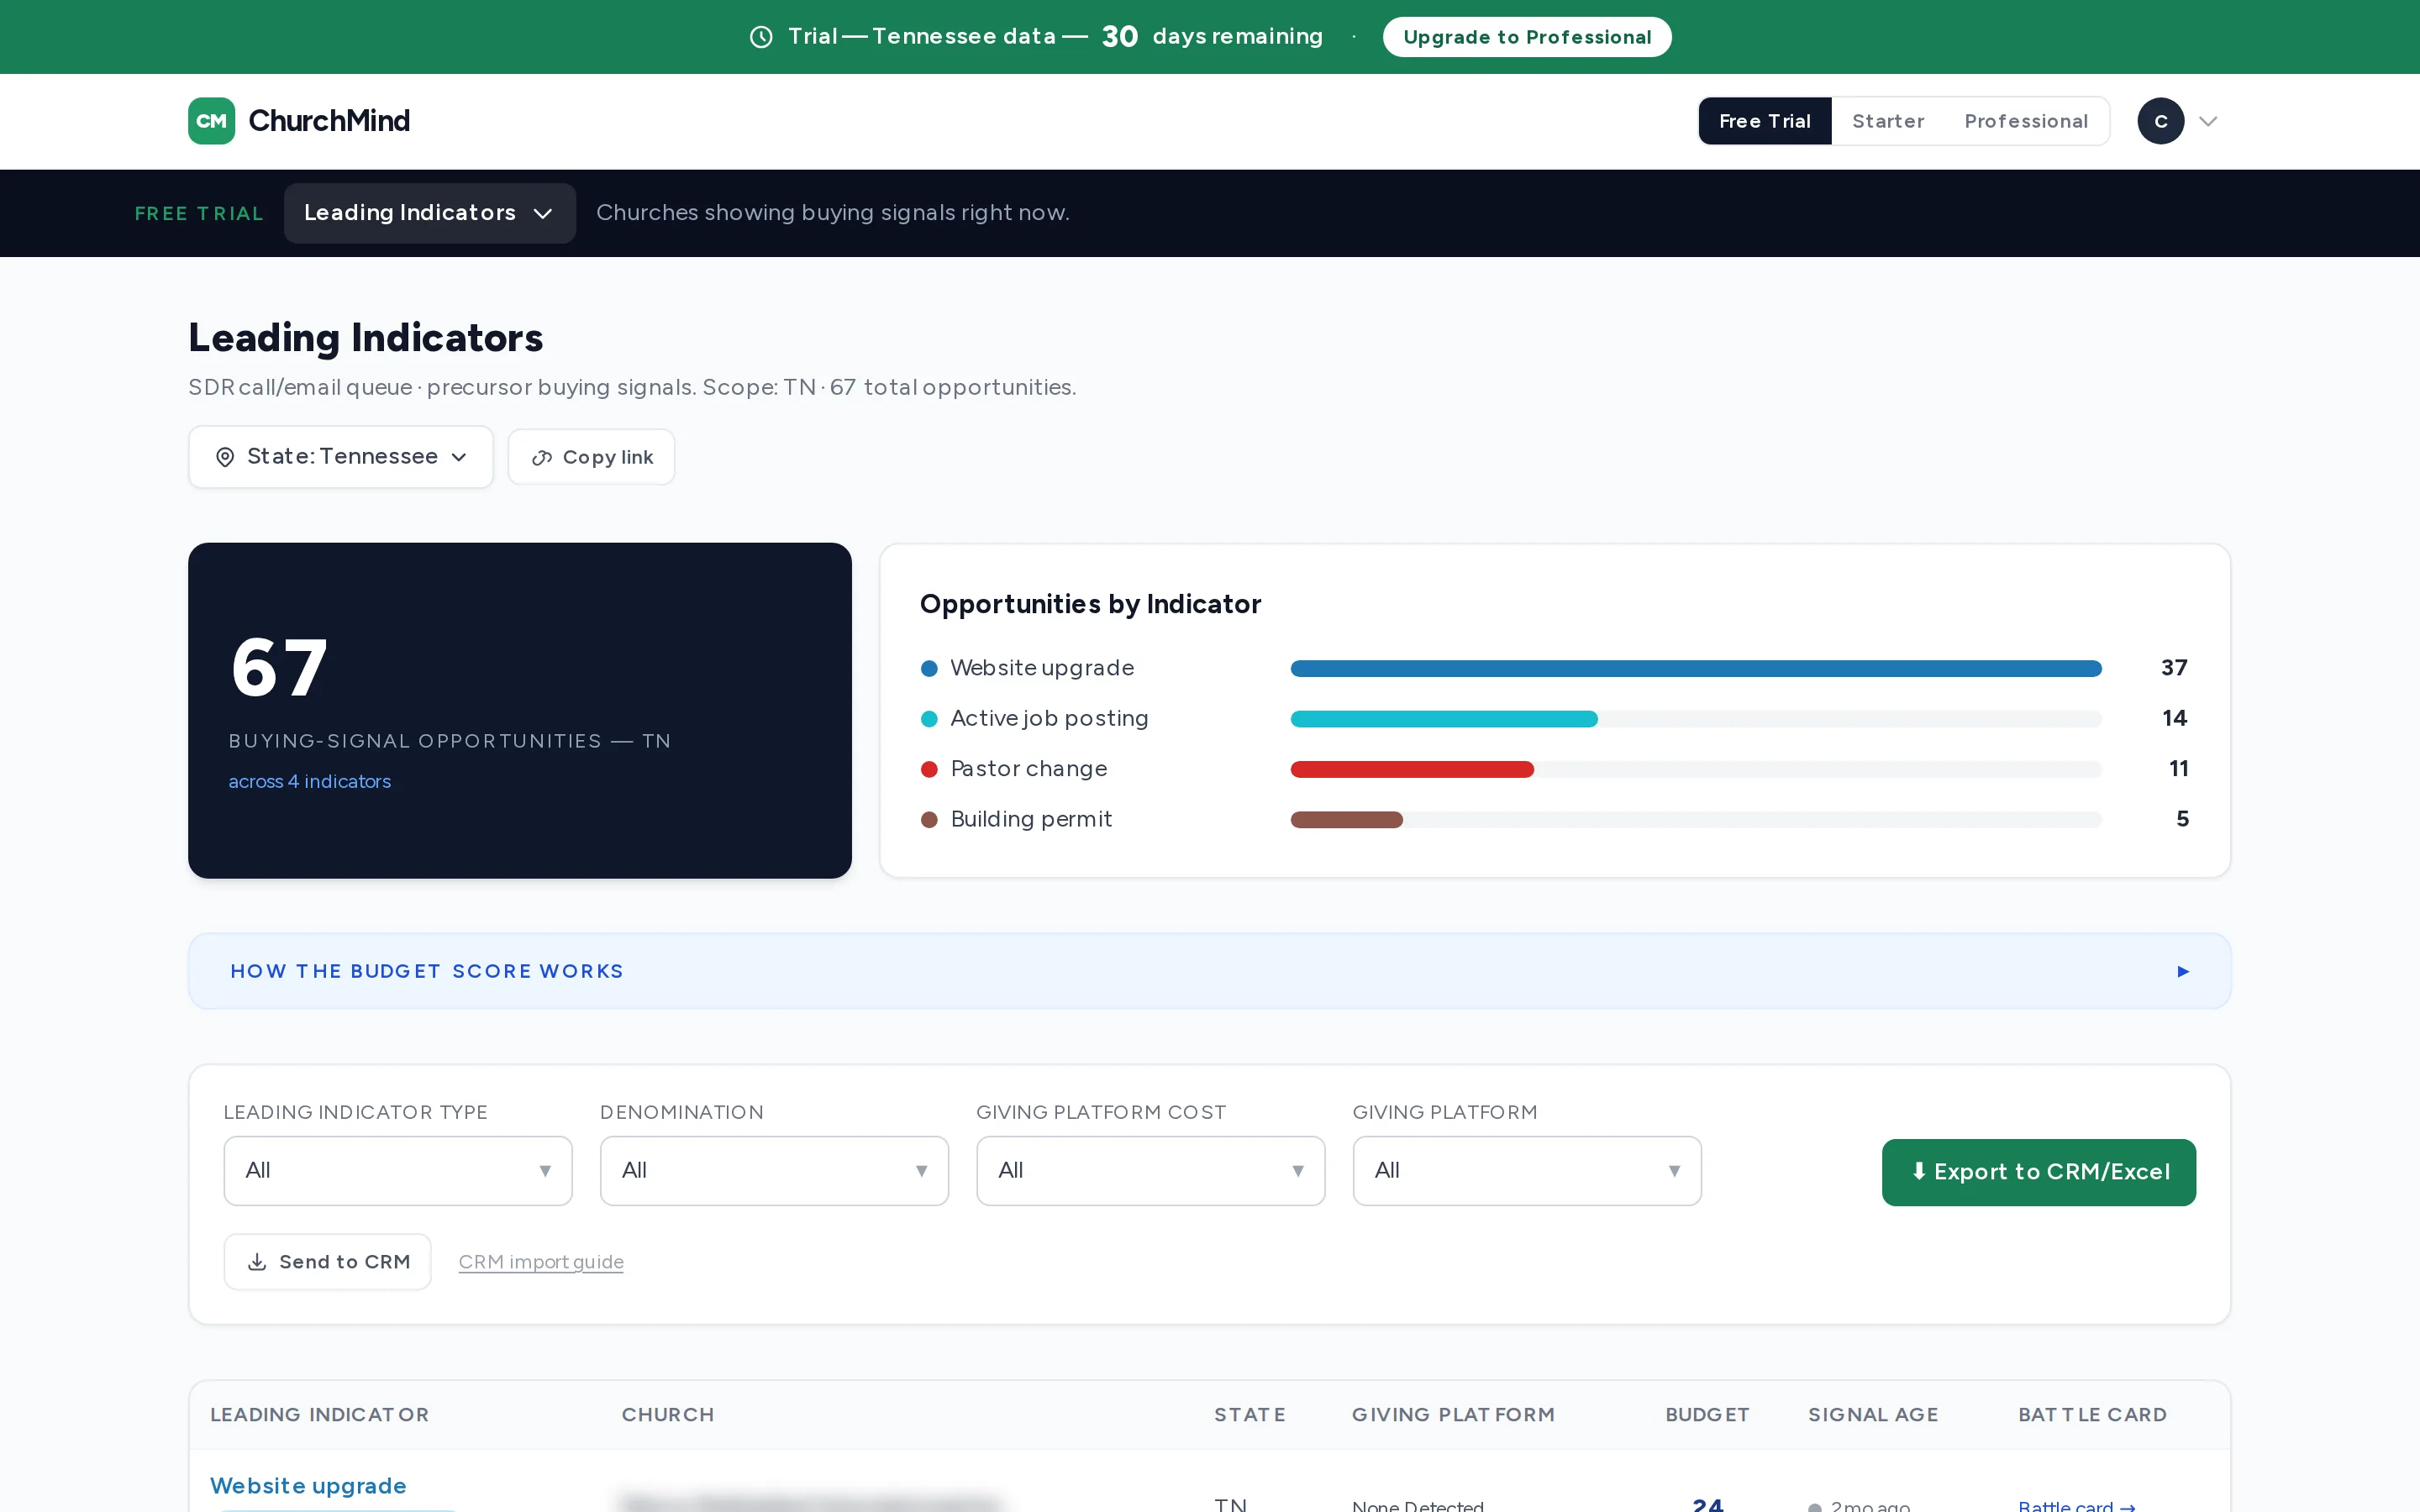Click the Pastor change bar

pos(1412,769)
